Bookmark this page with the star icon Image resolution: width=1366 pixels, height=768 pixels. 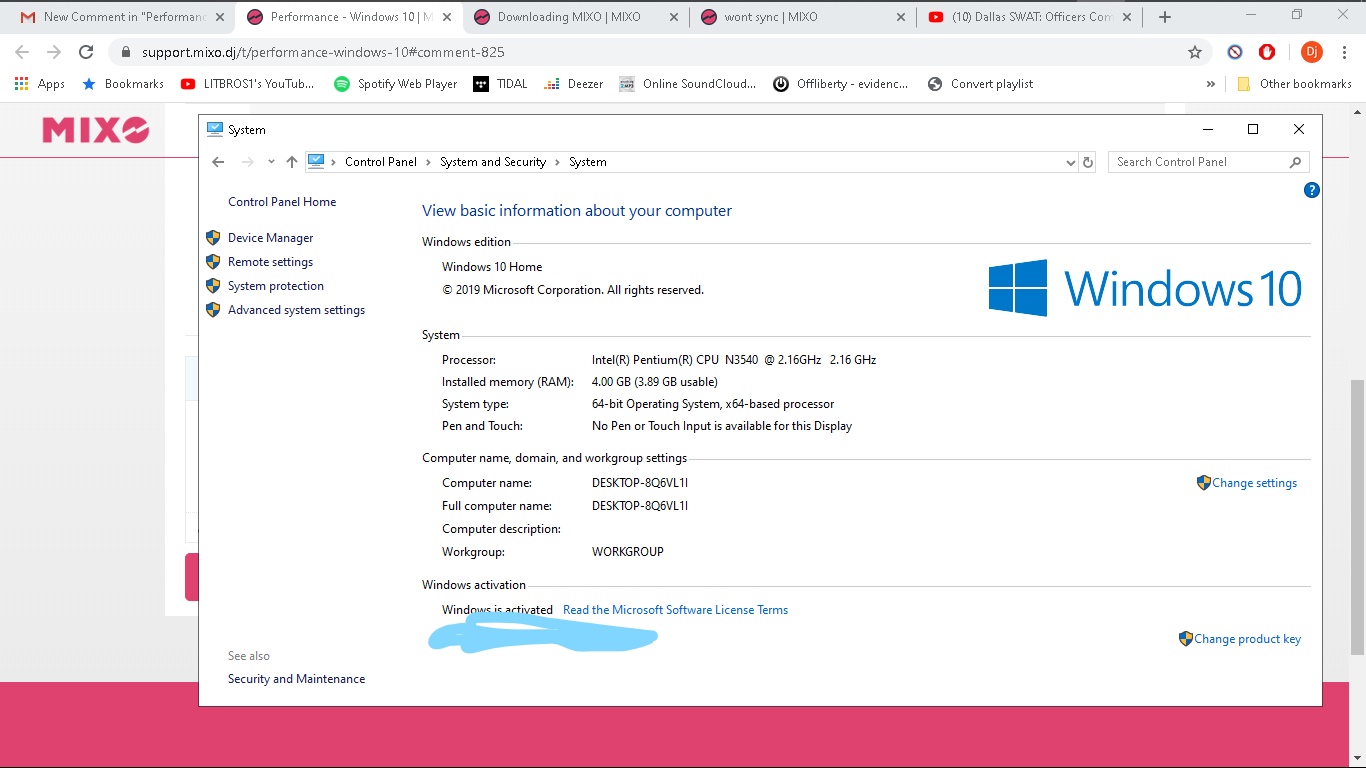[1194, 52]
